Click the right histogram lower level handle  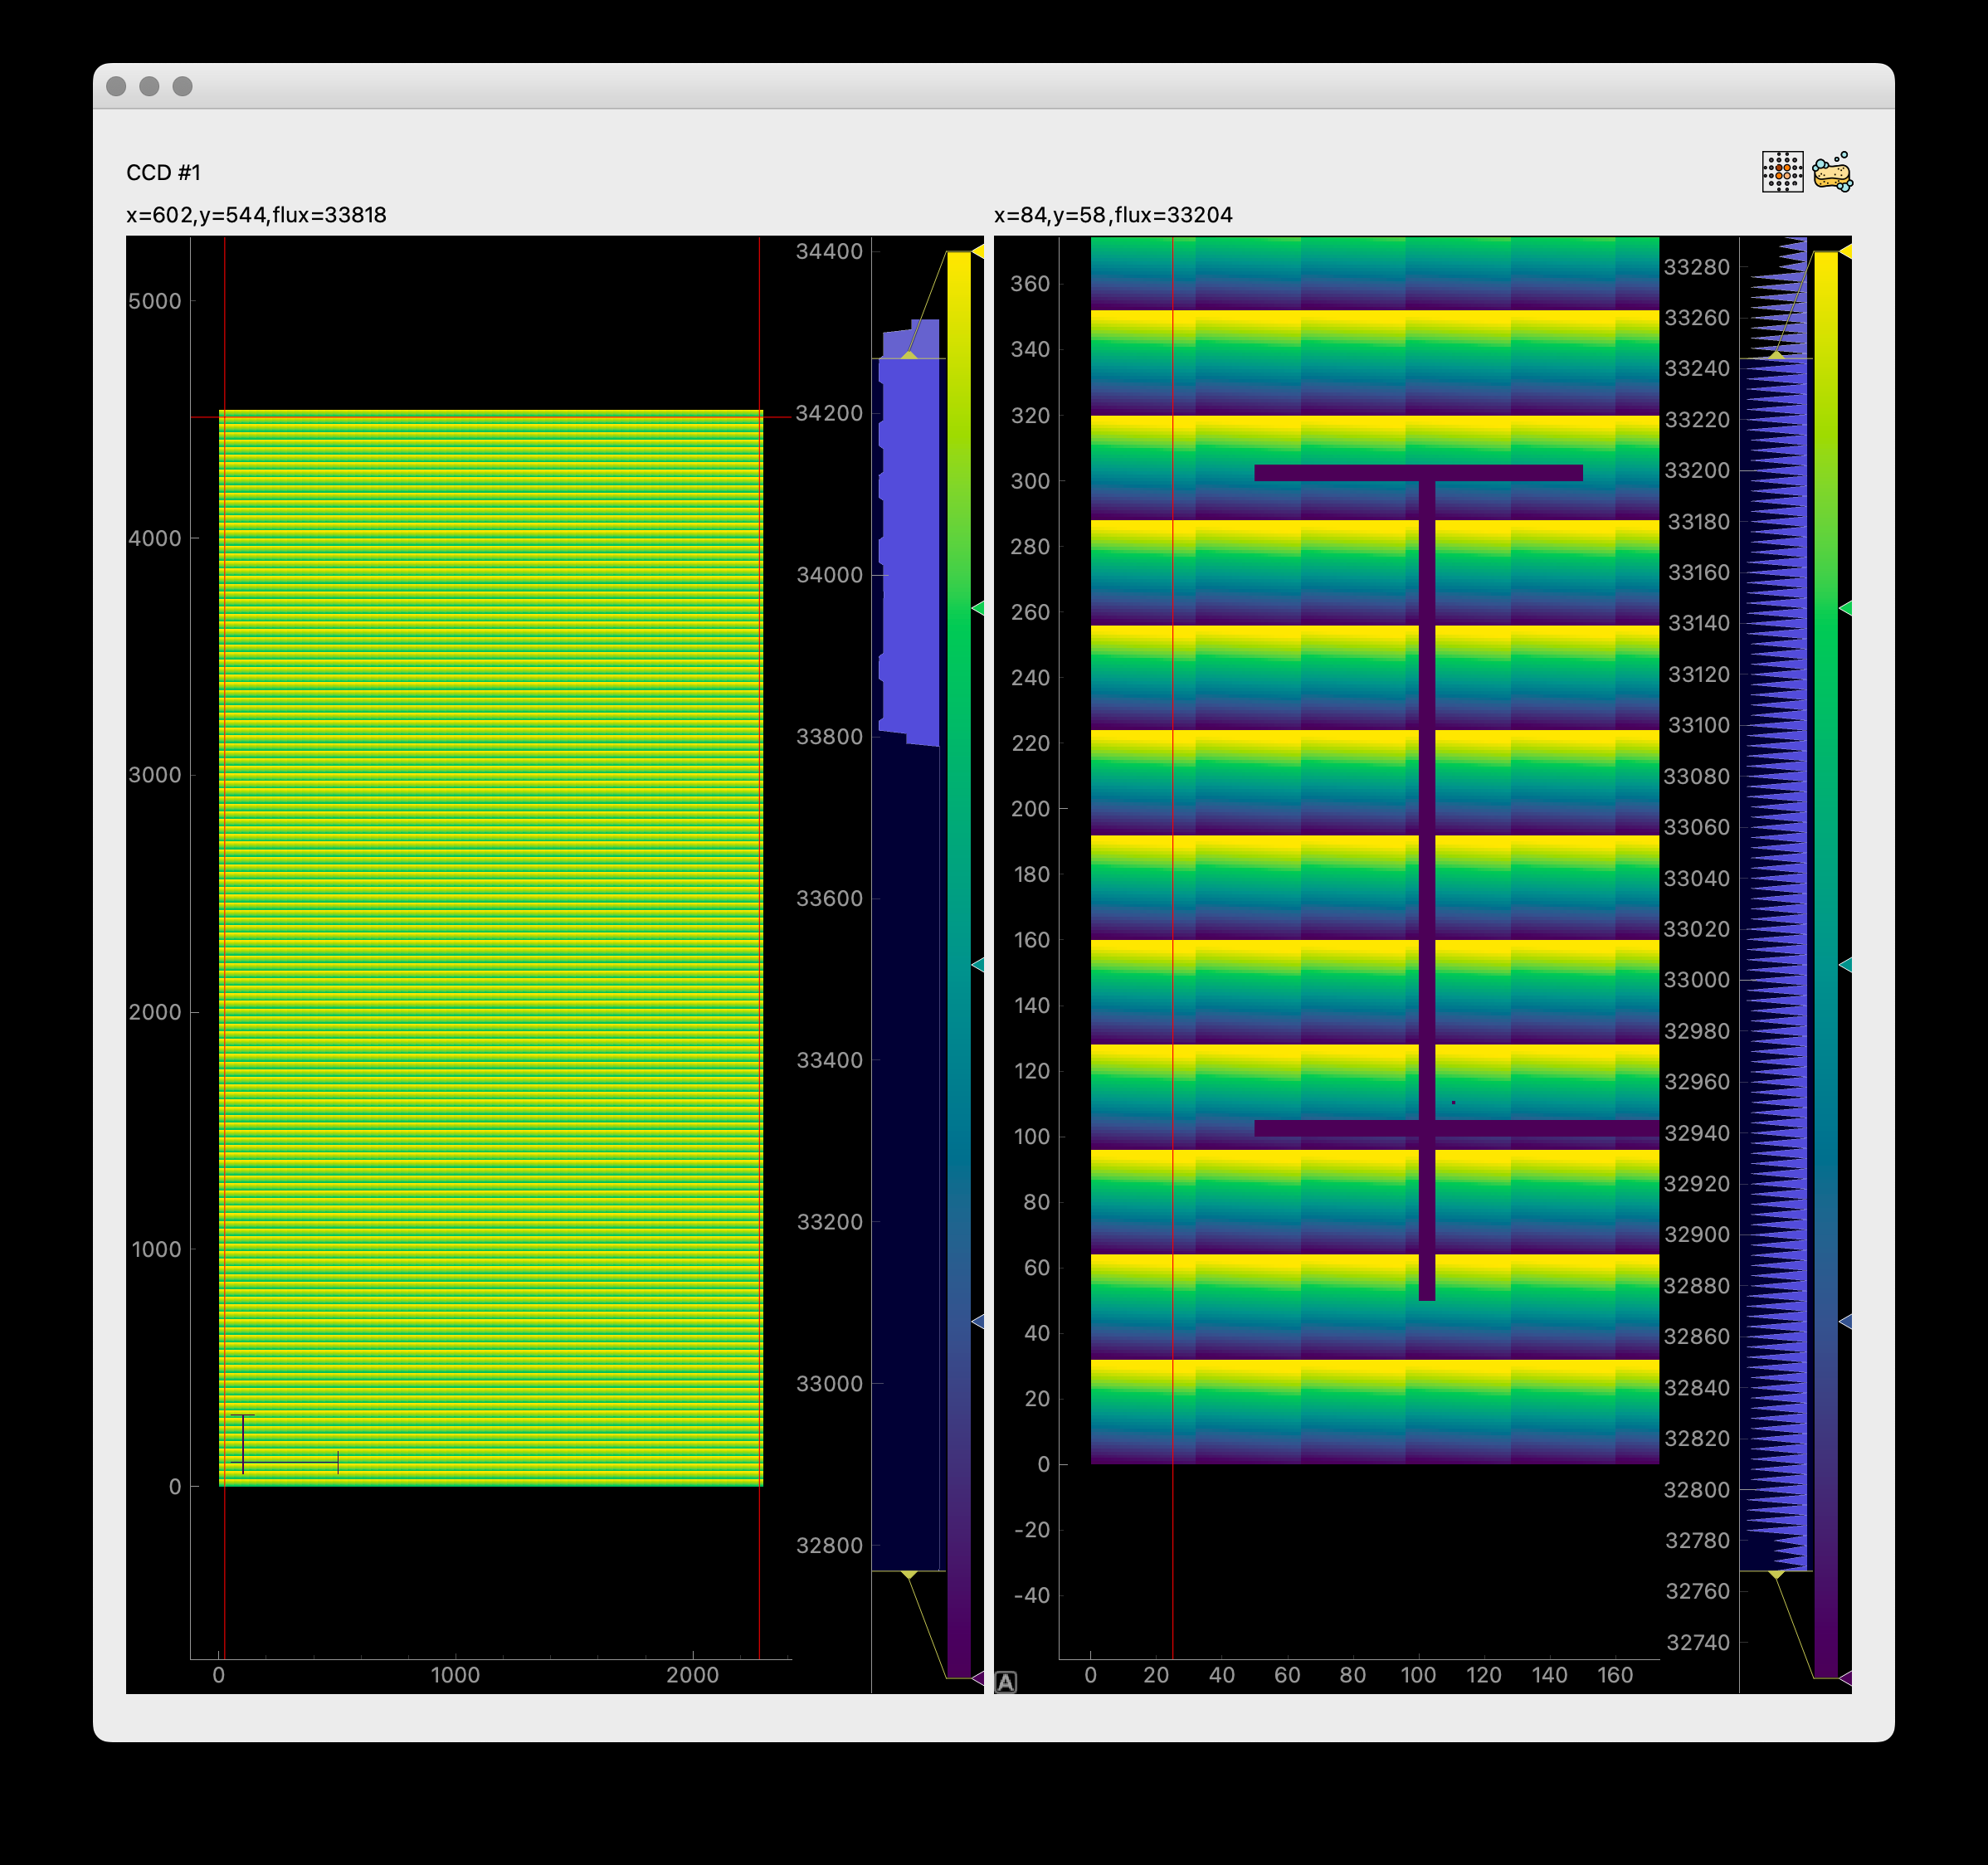(x=1777, y=1574)
